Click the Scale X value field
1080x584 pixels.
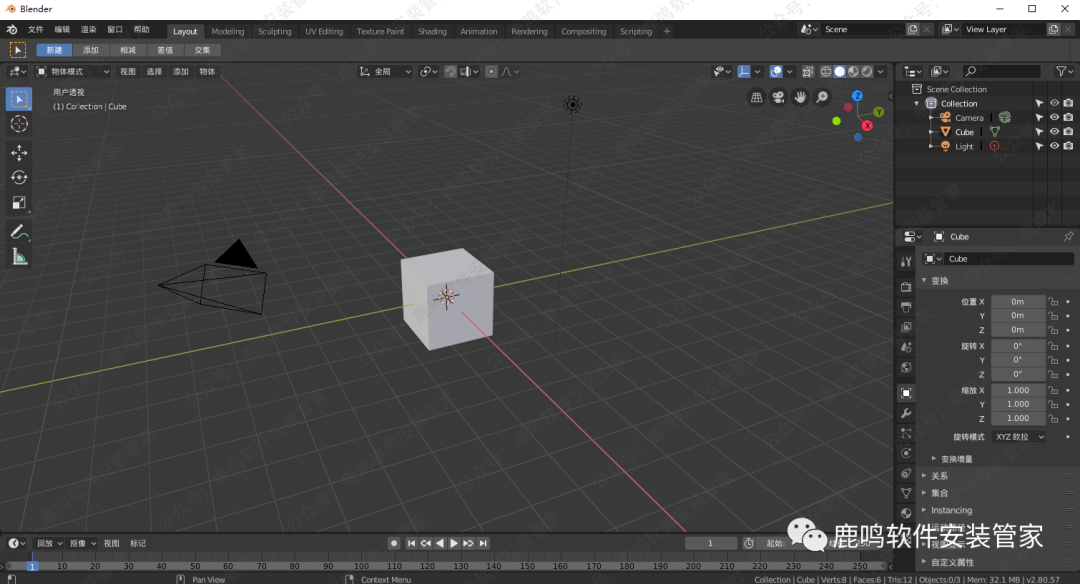tap(1017, 390)
